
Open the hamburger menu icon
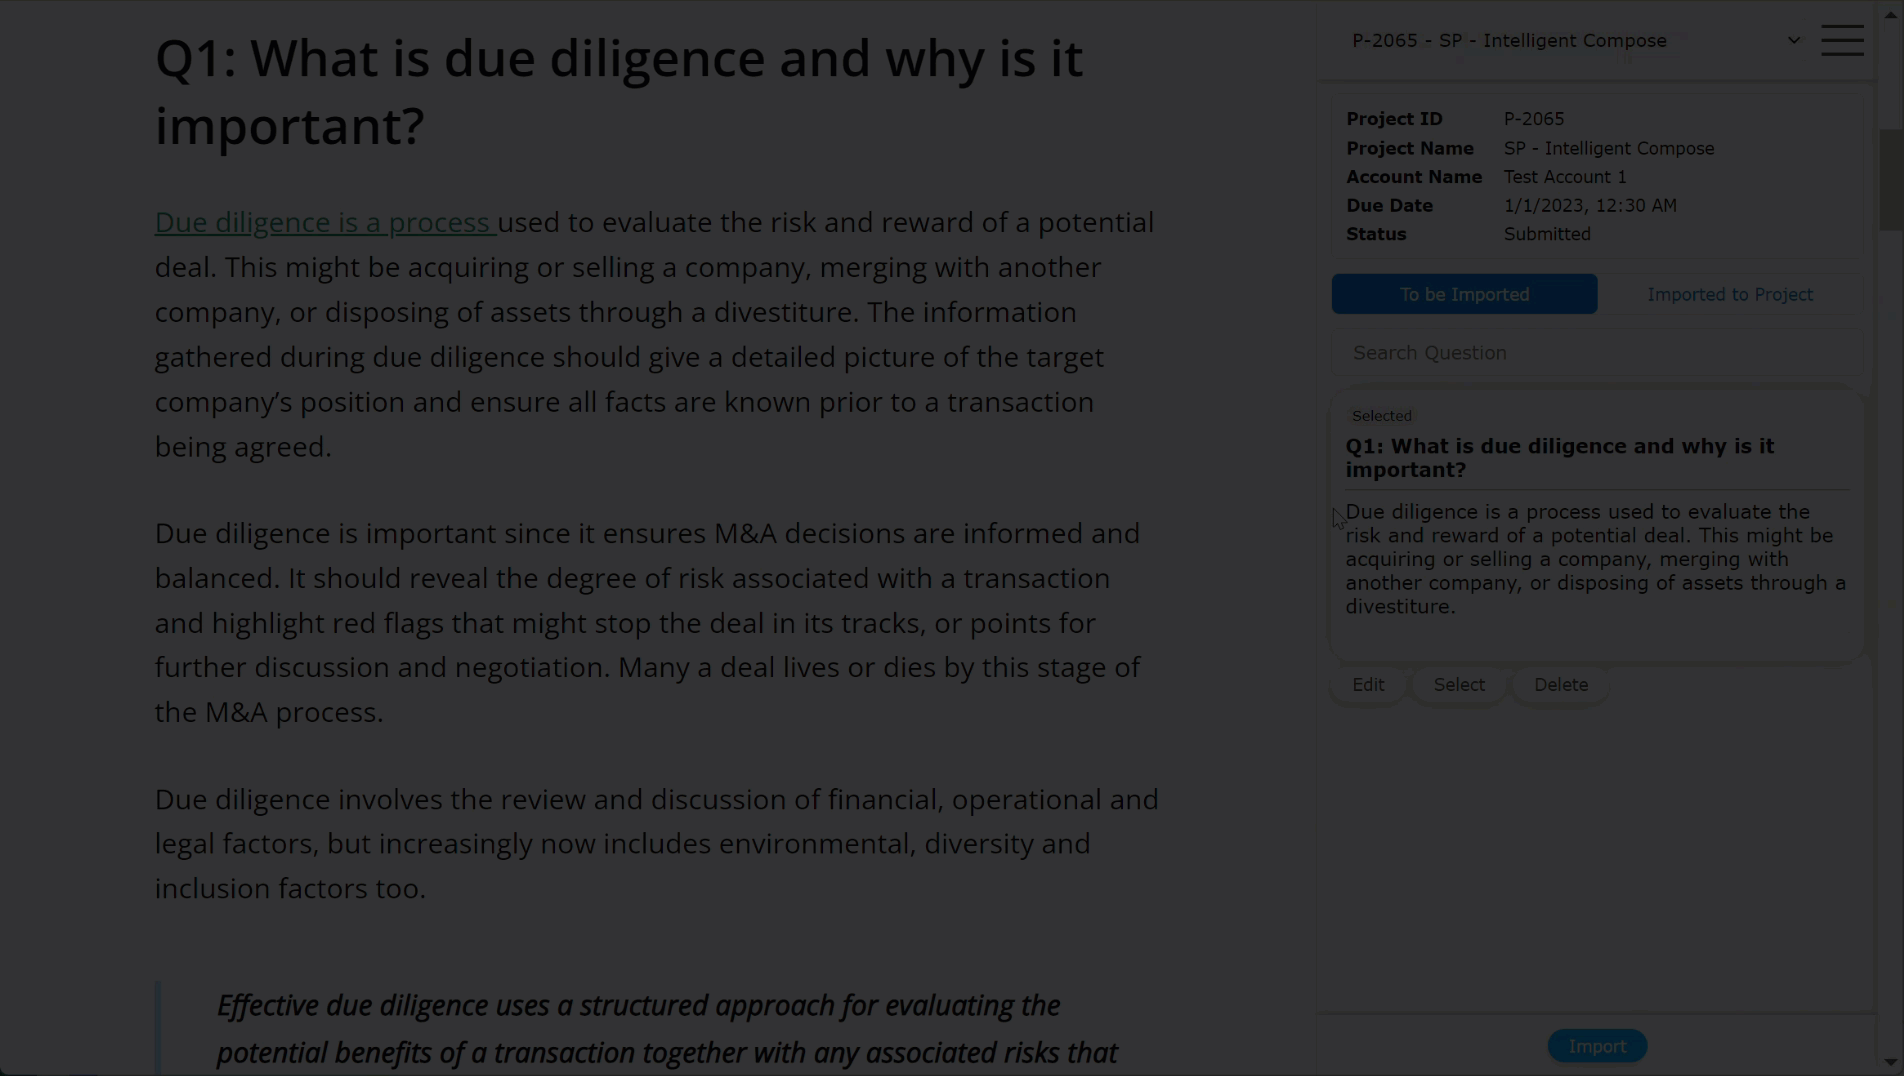pos(1842,40)
